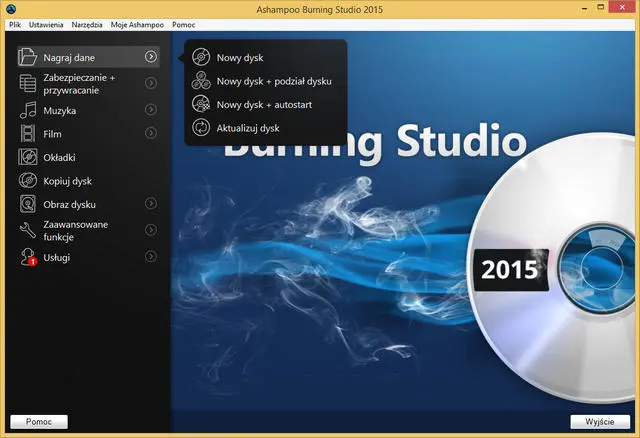Expand the Nagraj dane arrow
640x438 pixels.
pos(151,57)
